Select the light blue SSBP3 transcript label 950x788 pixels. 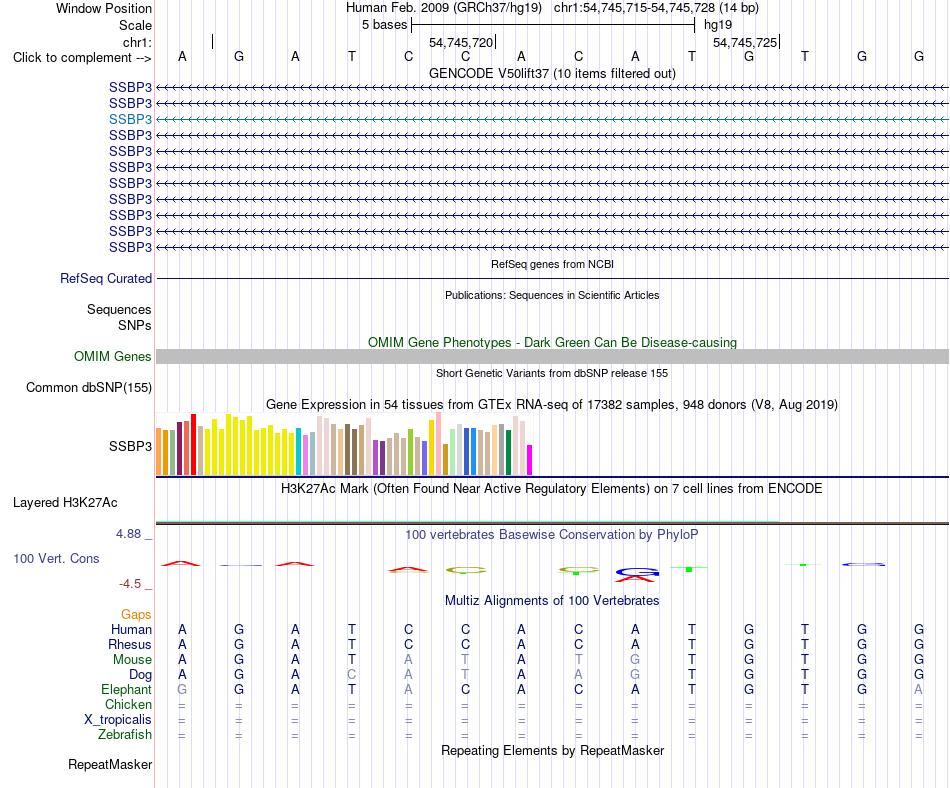click(x=130, y=119)
